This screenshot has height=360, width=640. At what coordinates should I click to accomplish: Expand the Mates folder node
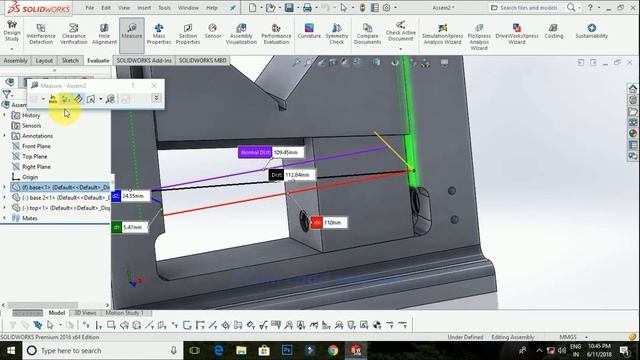(x=4, y=218)
